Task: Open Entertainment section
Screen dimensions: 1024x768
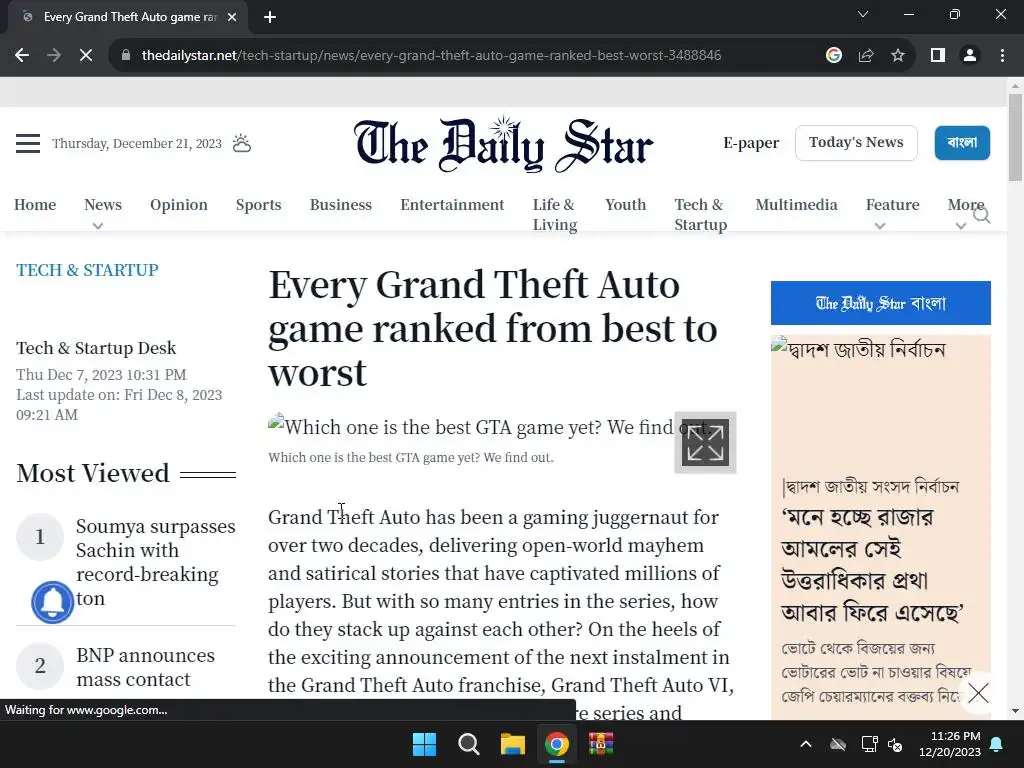Action: (x=452, y=204)
